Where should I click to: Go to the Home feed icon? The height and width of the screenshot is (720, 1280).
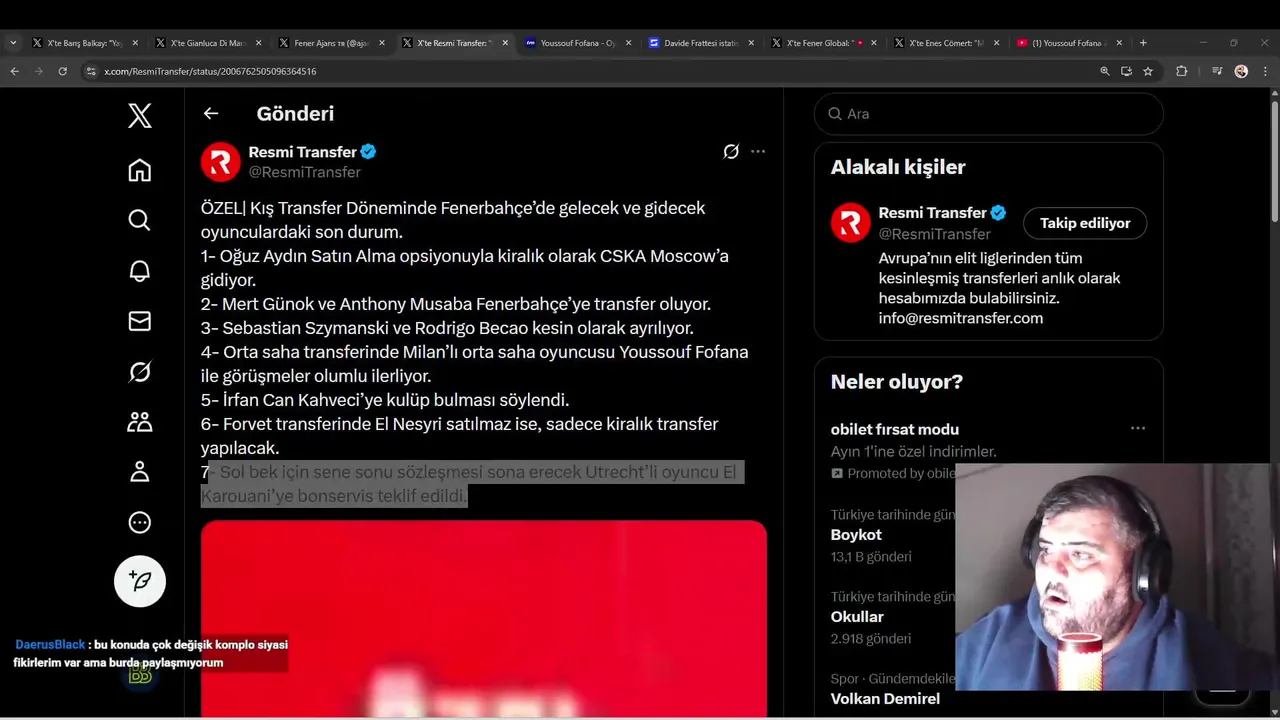point(140,170)
